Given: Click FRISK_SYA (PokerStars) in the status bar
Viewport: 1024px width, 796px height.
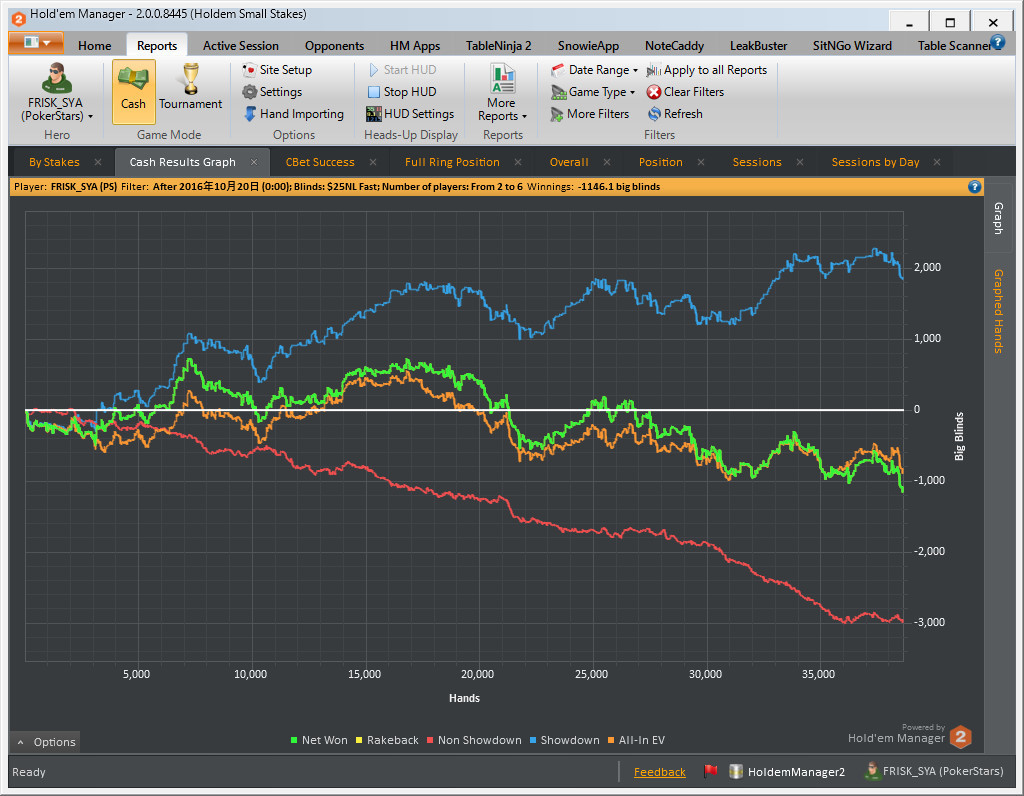Looking at the screenshot, I should click(x=934, y=771).
